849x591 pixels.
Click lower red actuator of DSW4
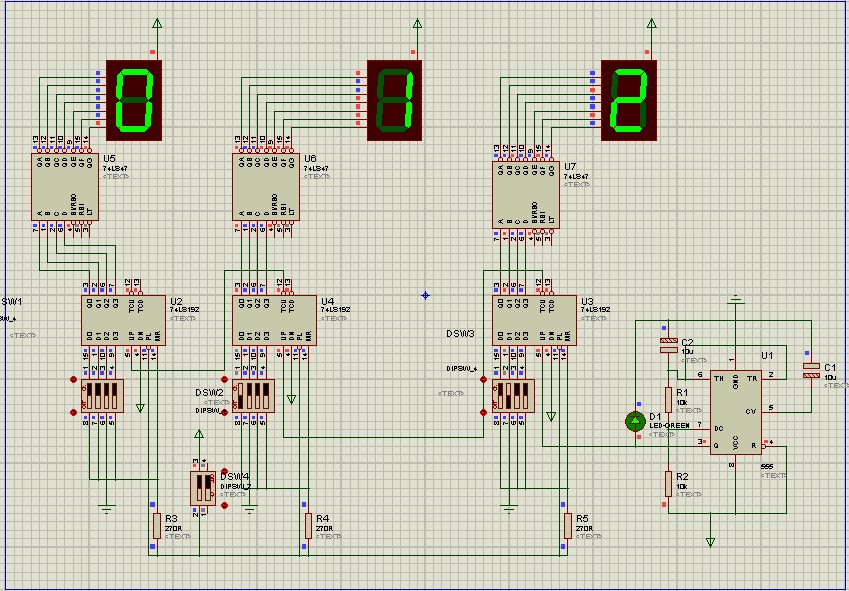(225, 505)
